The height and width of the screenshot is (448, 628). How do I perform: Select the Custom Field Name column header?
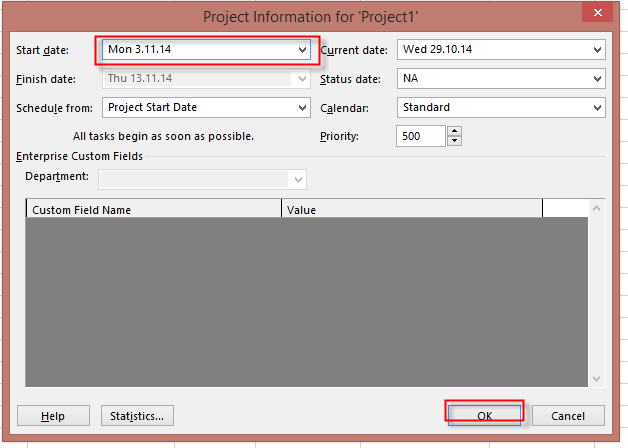[153, 210]
